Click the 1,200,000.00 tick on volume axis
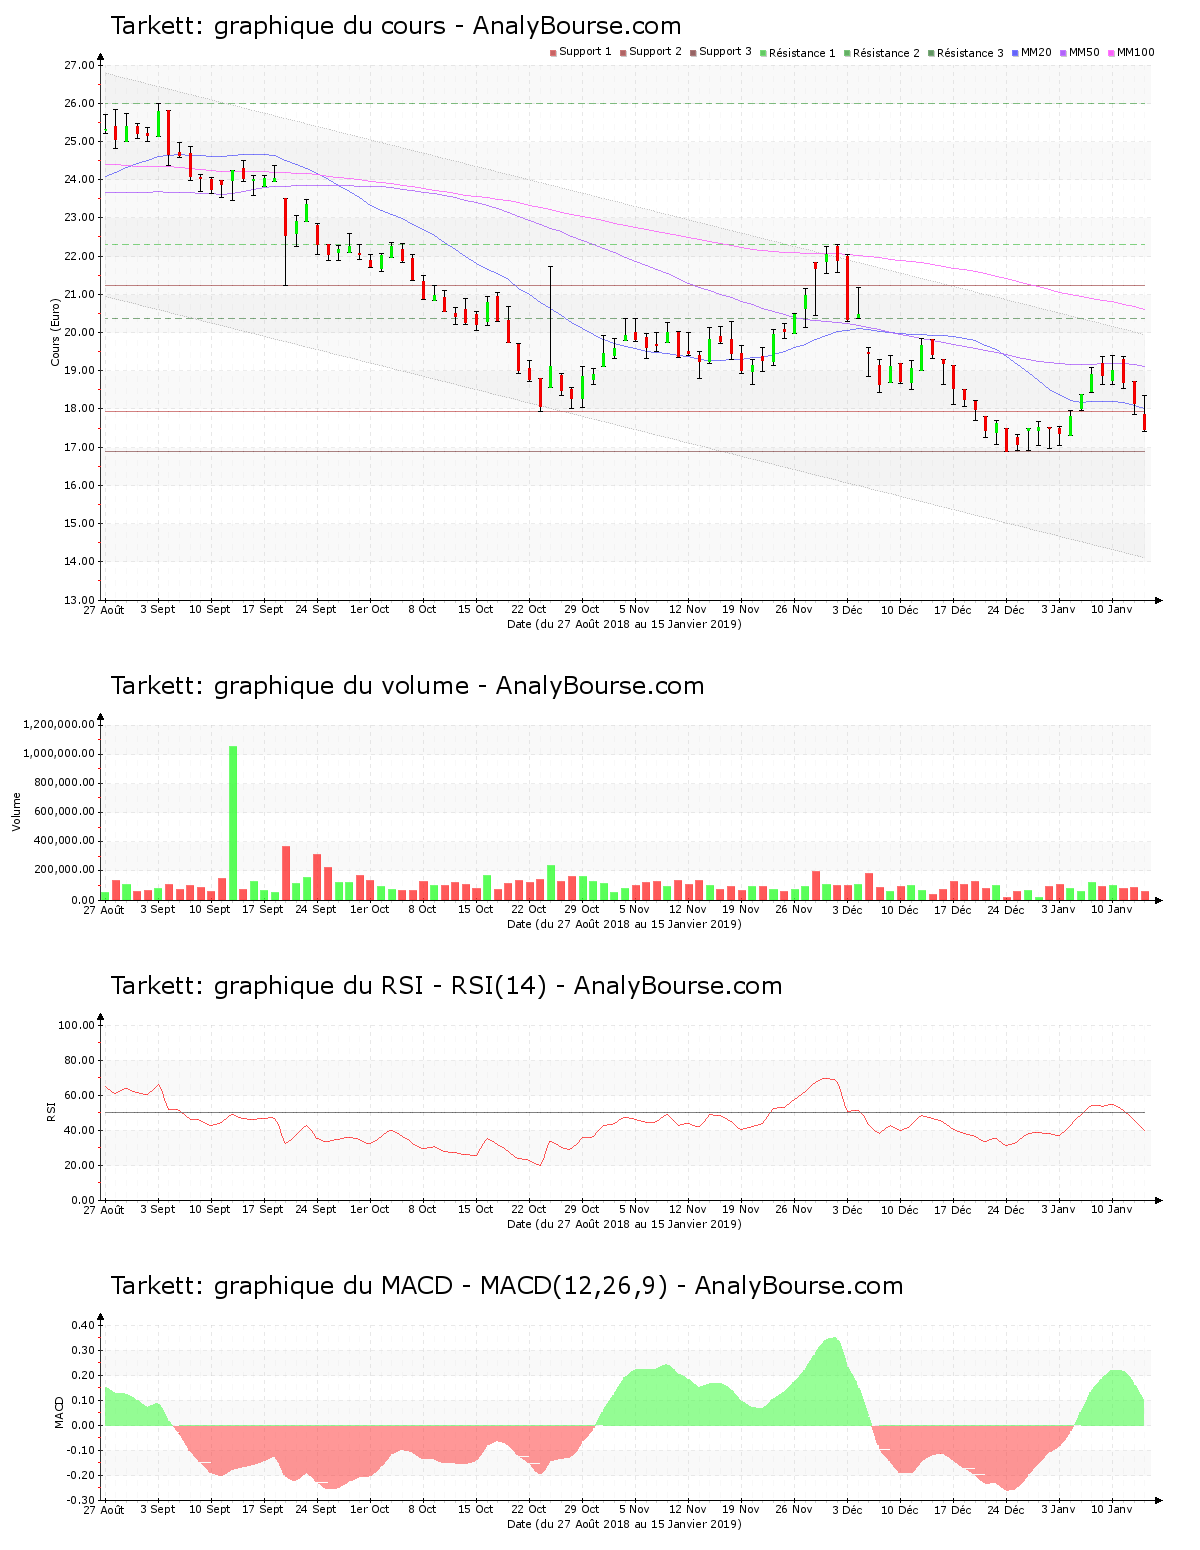Screen dimensions: 1200x1550 (x=58, y=724)
